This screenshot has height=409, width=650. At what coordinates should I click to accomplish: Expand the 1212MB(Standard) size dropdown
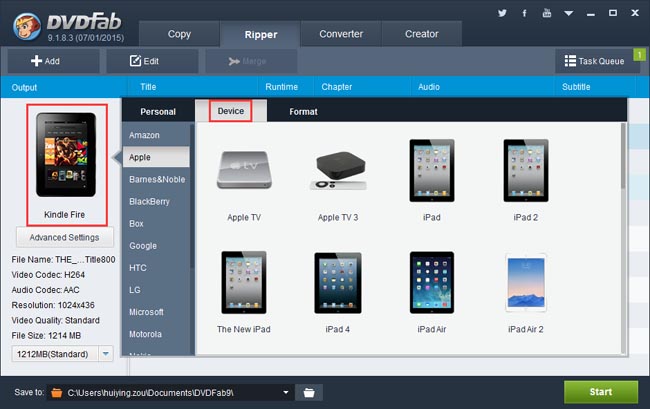(x=106, y=354)
